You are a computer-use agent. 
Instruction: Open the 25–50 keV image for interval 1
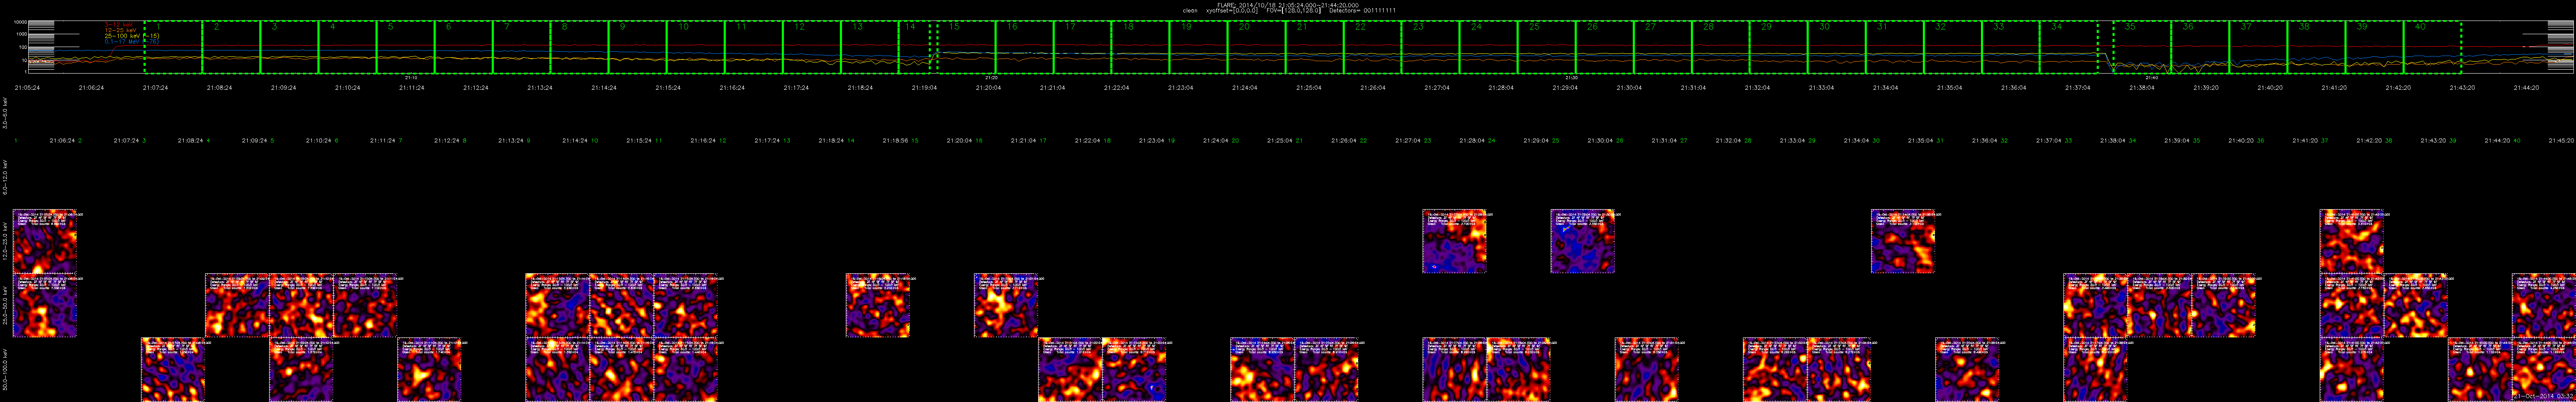[x=44, y=305]
